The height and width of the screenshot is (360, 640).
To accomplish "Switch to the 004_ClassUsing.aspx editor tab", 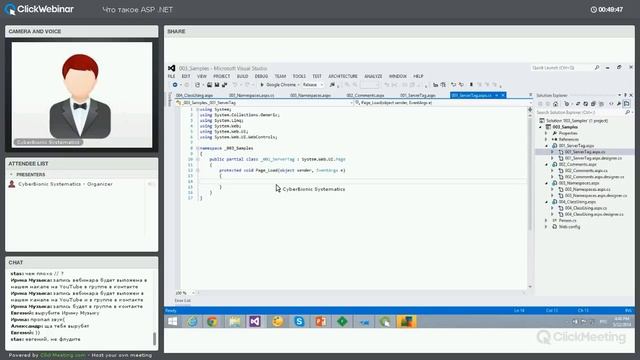I will pyautogui.click(x=195, y=96).
